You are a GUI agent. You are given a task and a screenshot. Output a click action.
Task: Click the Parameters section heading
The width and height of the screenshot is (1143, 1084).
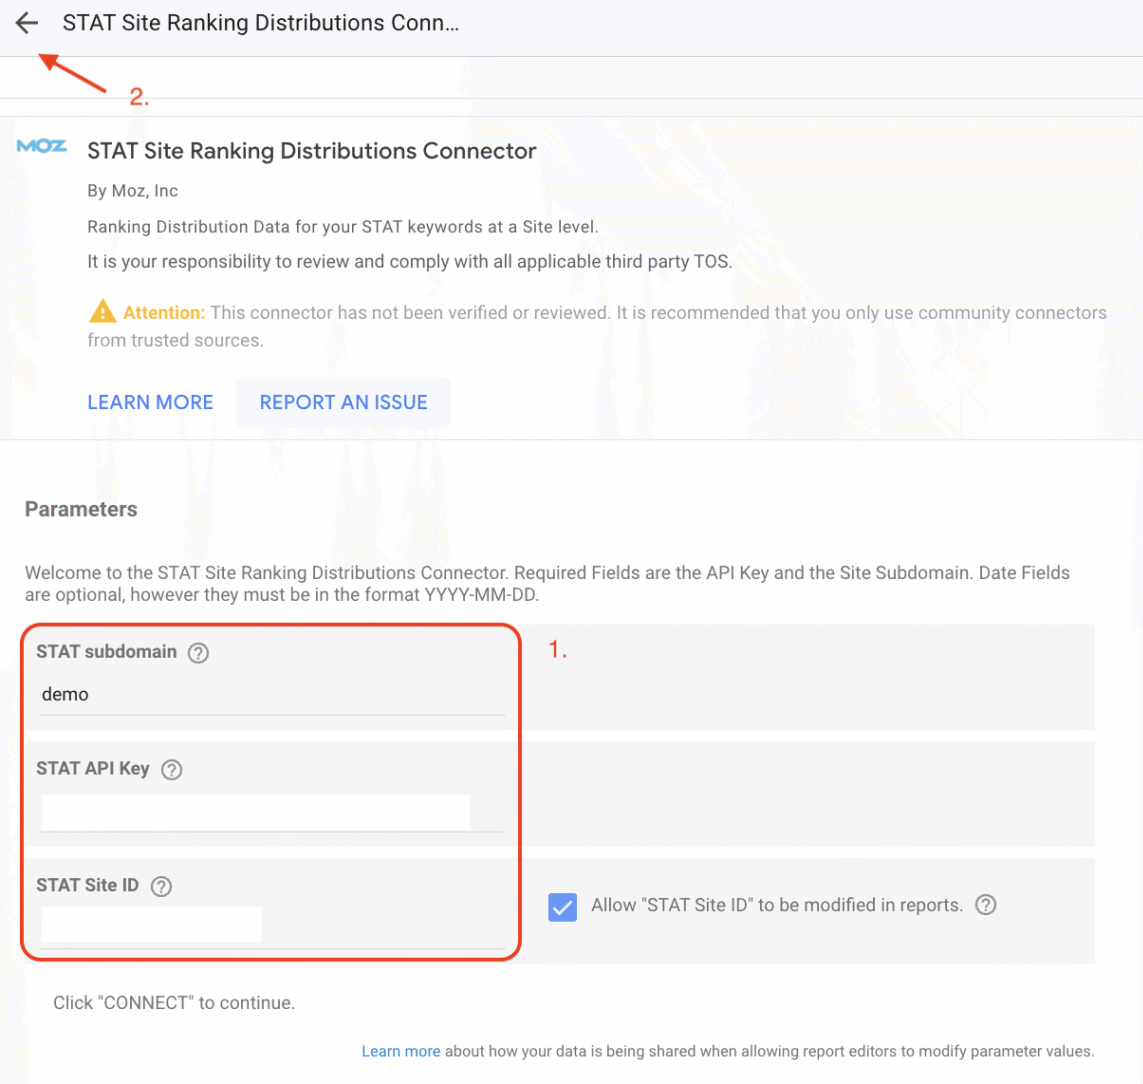pos(81,509)
